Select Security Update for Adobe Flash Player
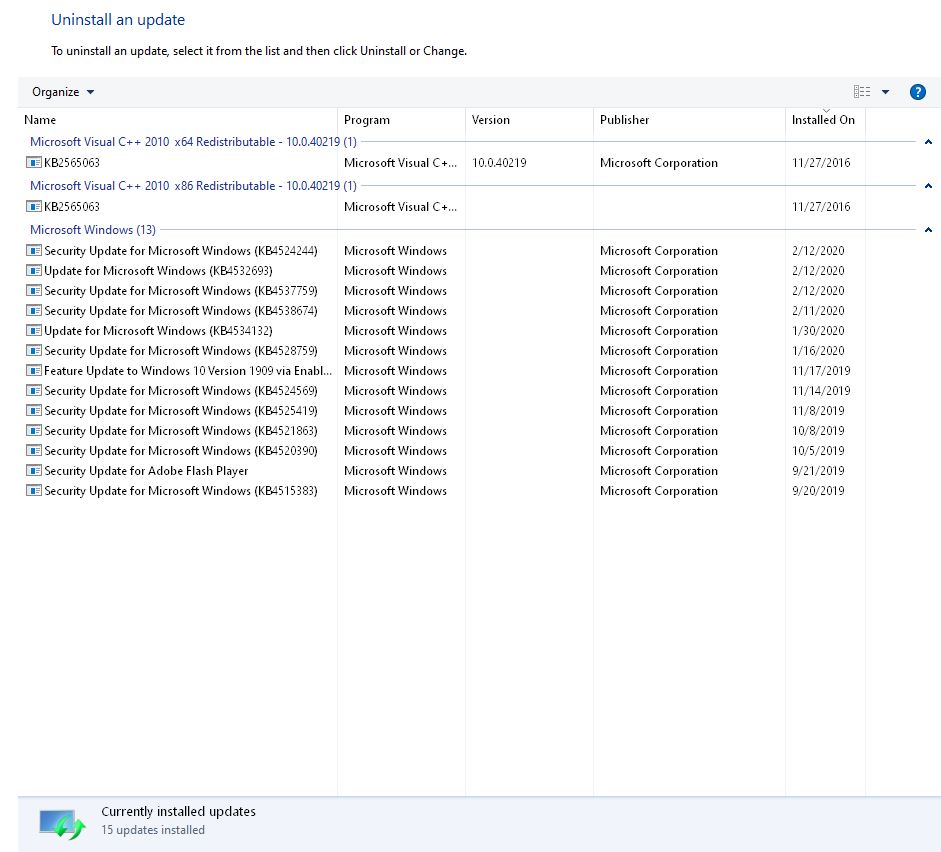This screenshot has height=852, width=941. pyautogui.click(x=146, y=470)
